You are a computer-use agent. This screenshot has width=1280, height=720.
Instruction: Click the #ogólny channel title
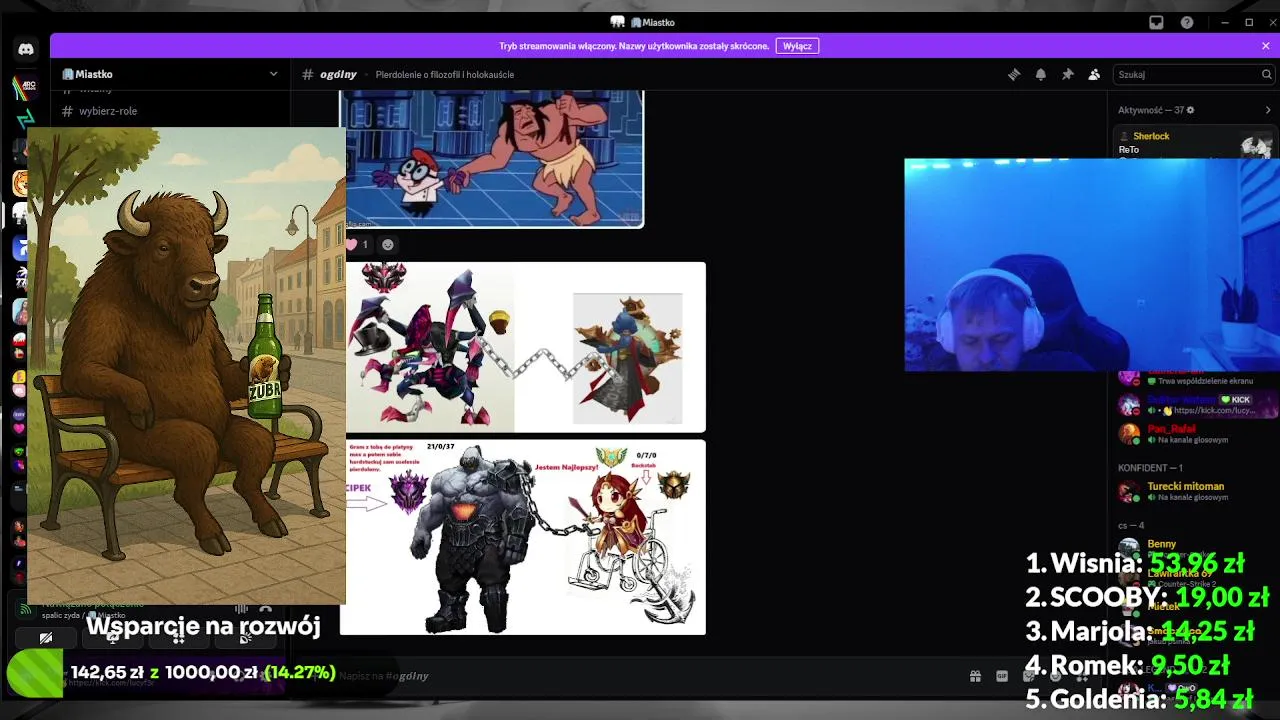click(339, 74)
